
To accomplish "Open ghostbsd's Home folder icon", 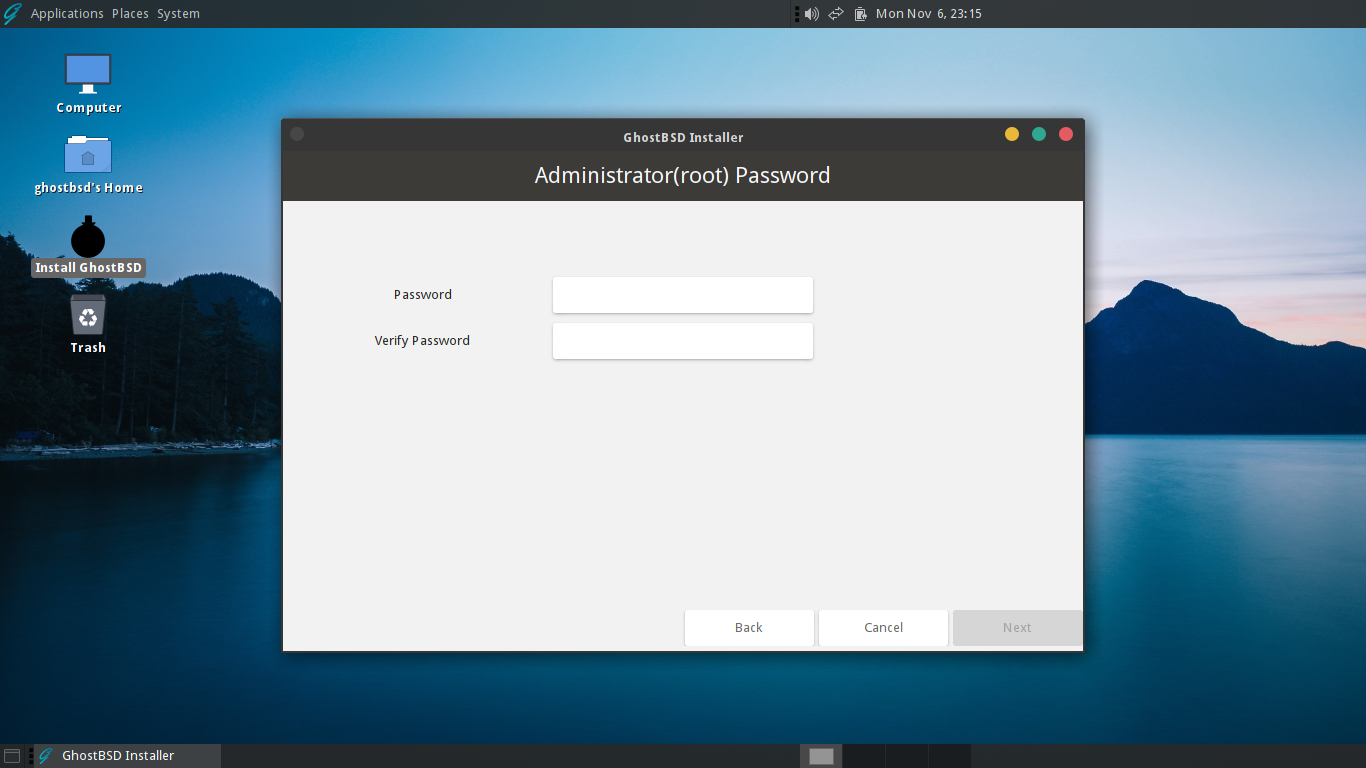I will (x=88, y=154).
